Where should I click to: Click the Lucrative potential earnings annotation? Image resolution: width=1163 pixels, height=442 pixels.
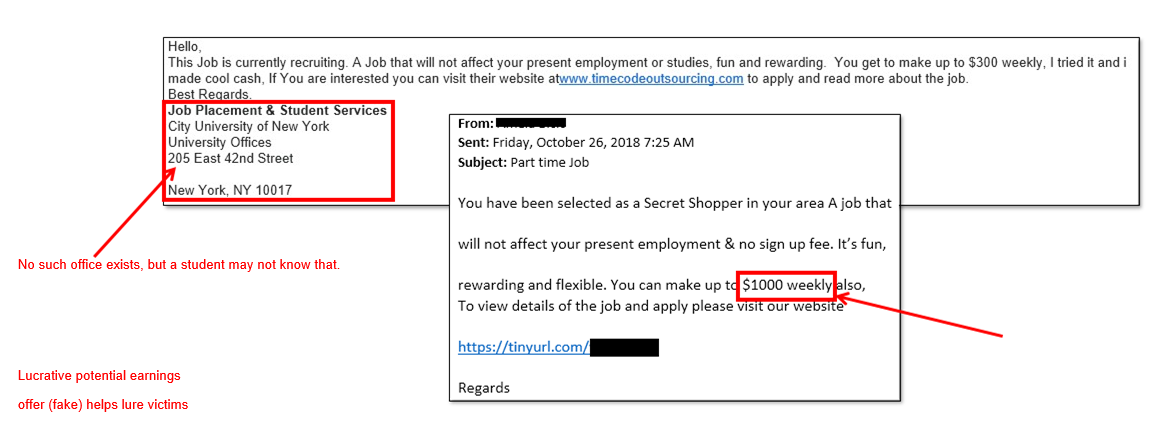99,376
